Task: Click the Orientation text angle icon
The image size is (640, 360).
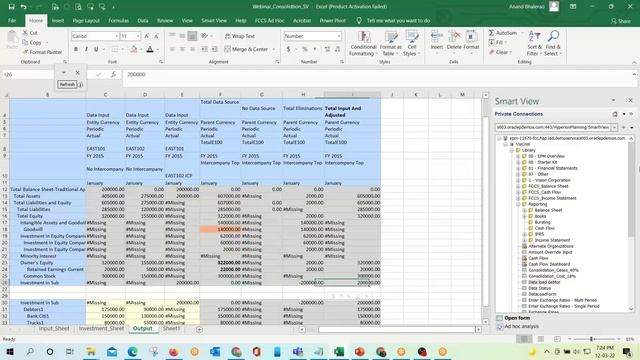Action: pos(204,36)
